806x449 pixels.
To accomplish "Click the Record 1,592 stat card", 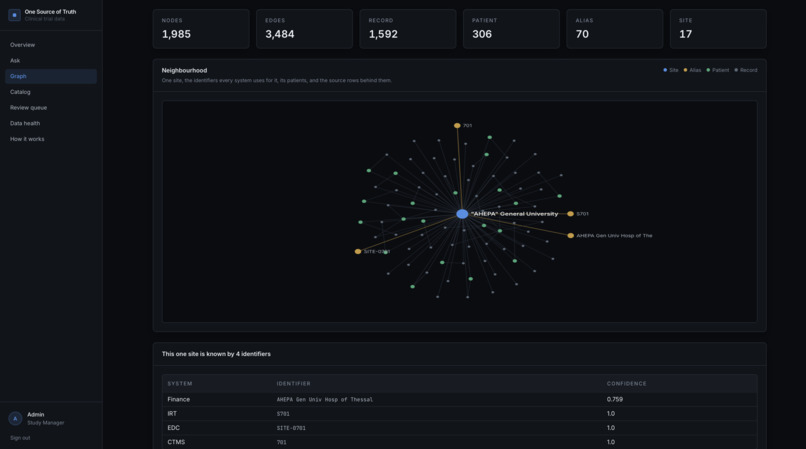I will [408, 29].
